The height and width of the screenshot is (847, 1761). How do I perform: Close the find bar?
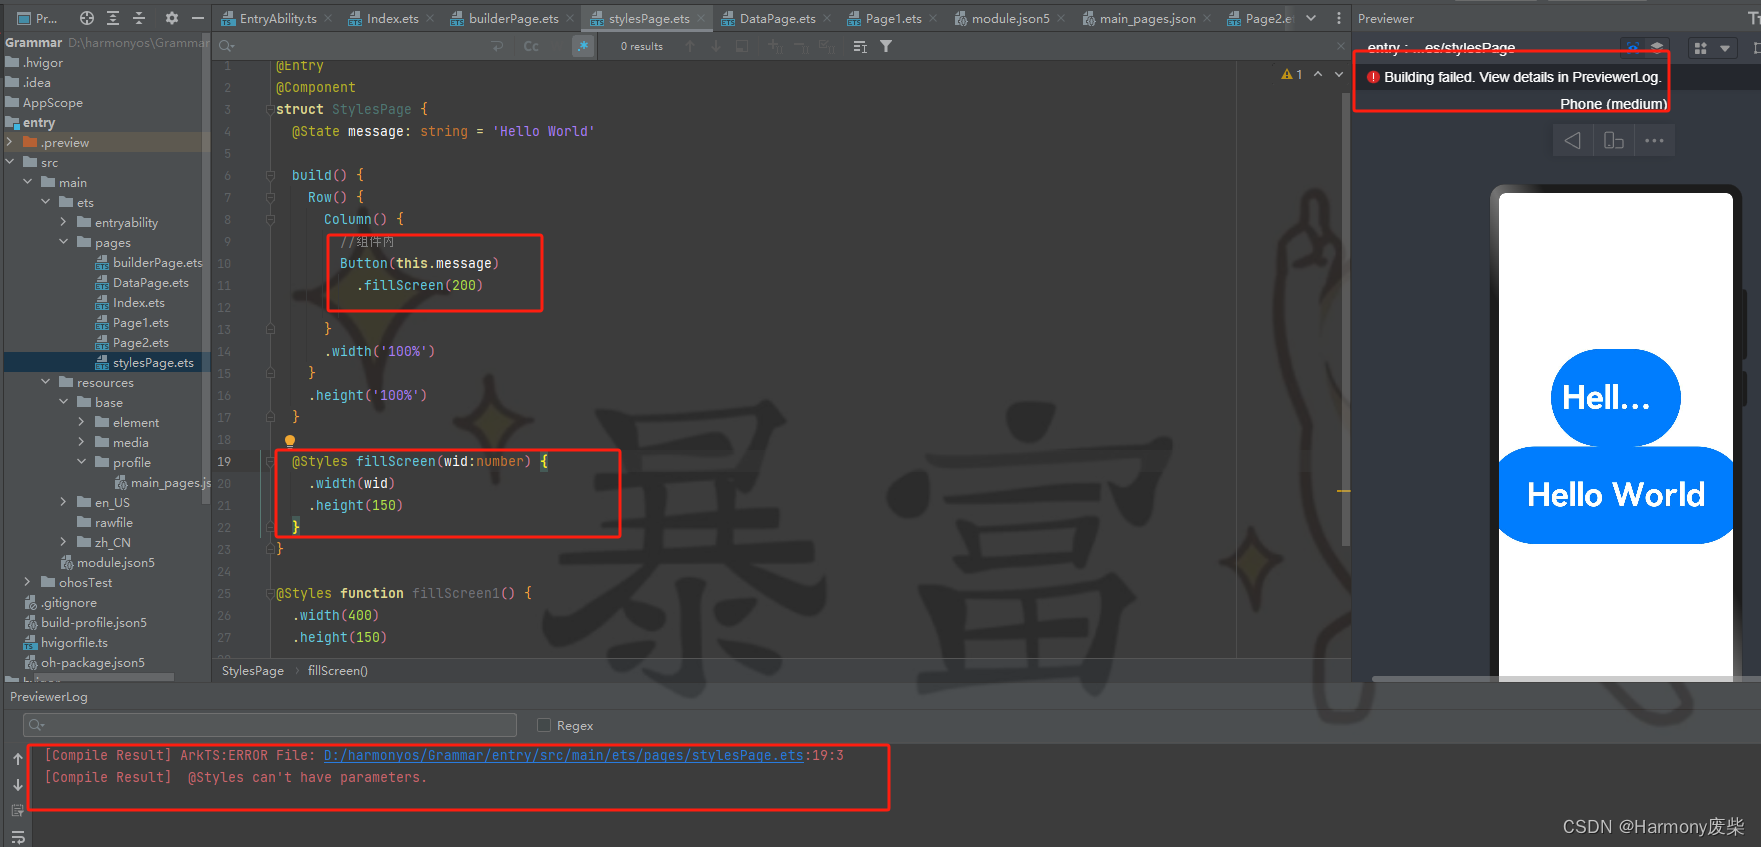coord(1341,46)
